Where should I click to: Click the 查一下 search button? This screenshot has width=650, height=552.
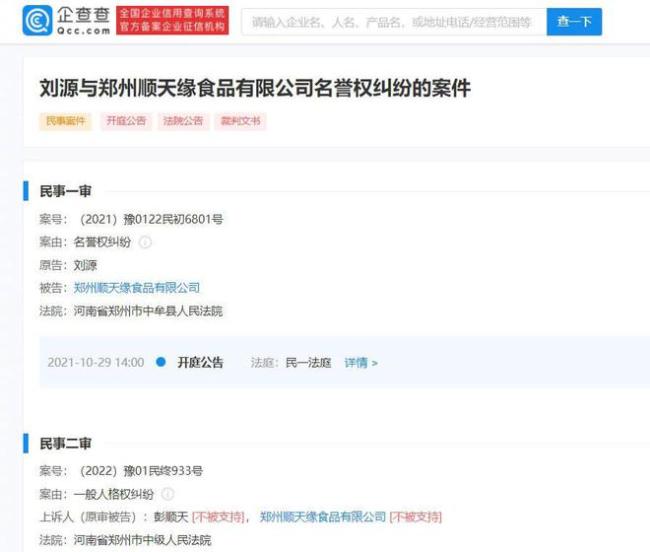(574, 21)
